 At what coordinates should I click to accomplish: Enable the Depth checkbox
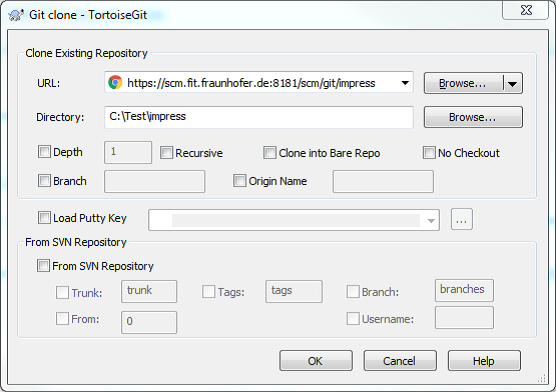pos(44,152)
